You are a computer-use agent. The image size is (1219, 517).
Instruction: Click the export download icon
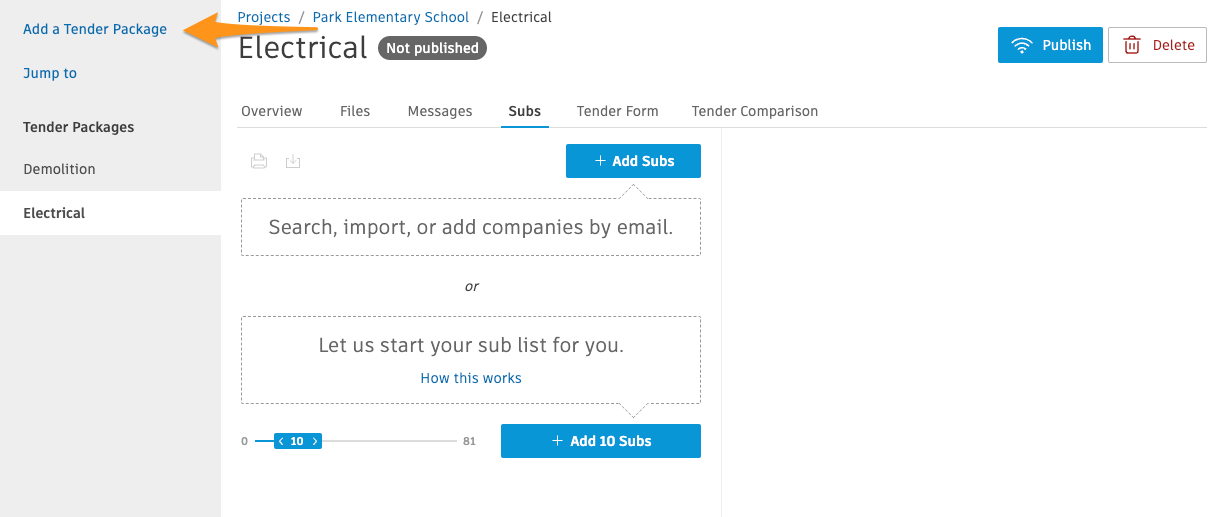pyautogui.click(x=293, y=161)
